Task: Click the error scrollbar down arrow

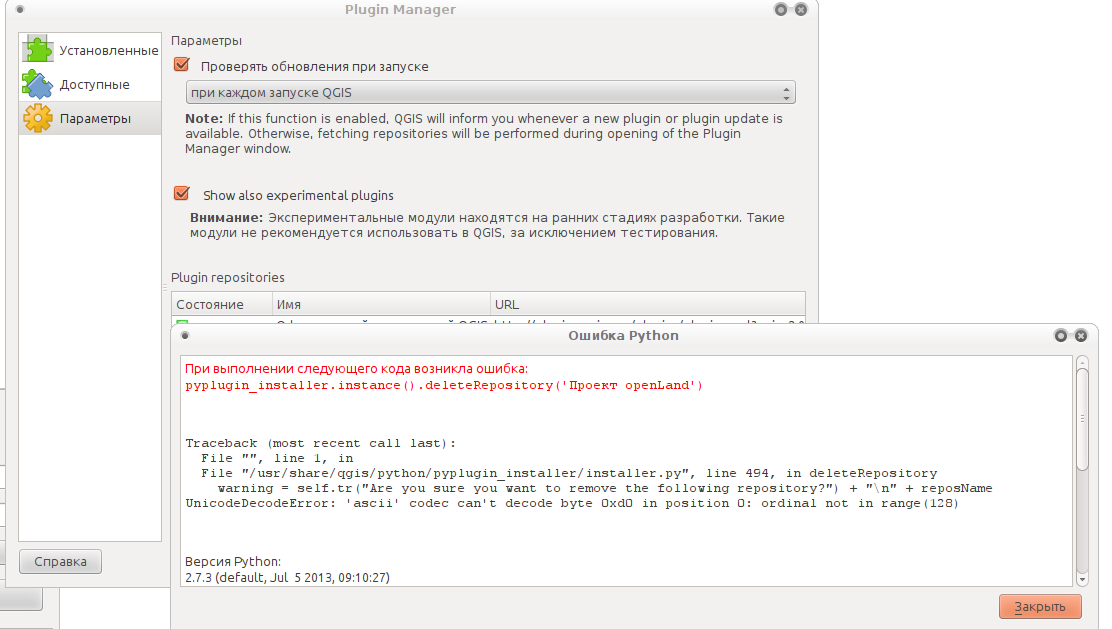Action: [1082, 579]
